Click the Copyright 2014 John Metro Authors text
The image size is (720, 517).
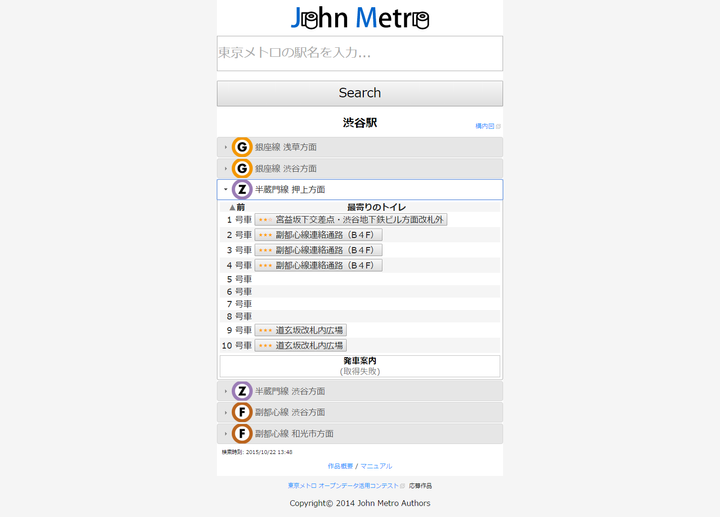point(360,503)
